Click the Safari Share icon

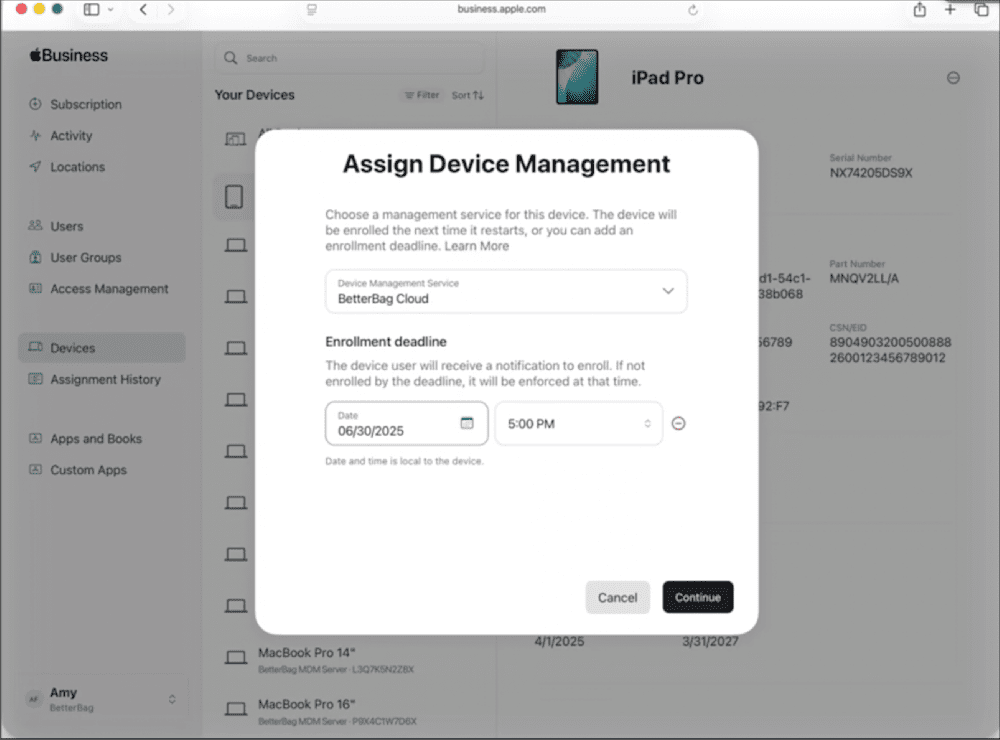[919, 10]
